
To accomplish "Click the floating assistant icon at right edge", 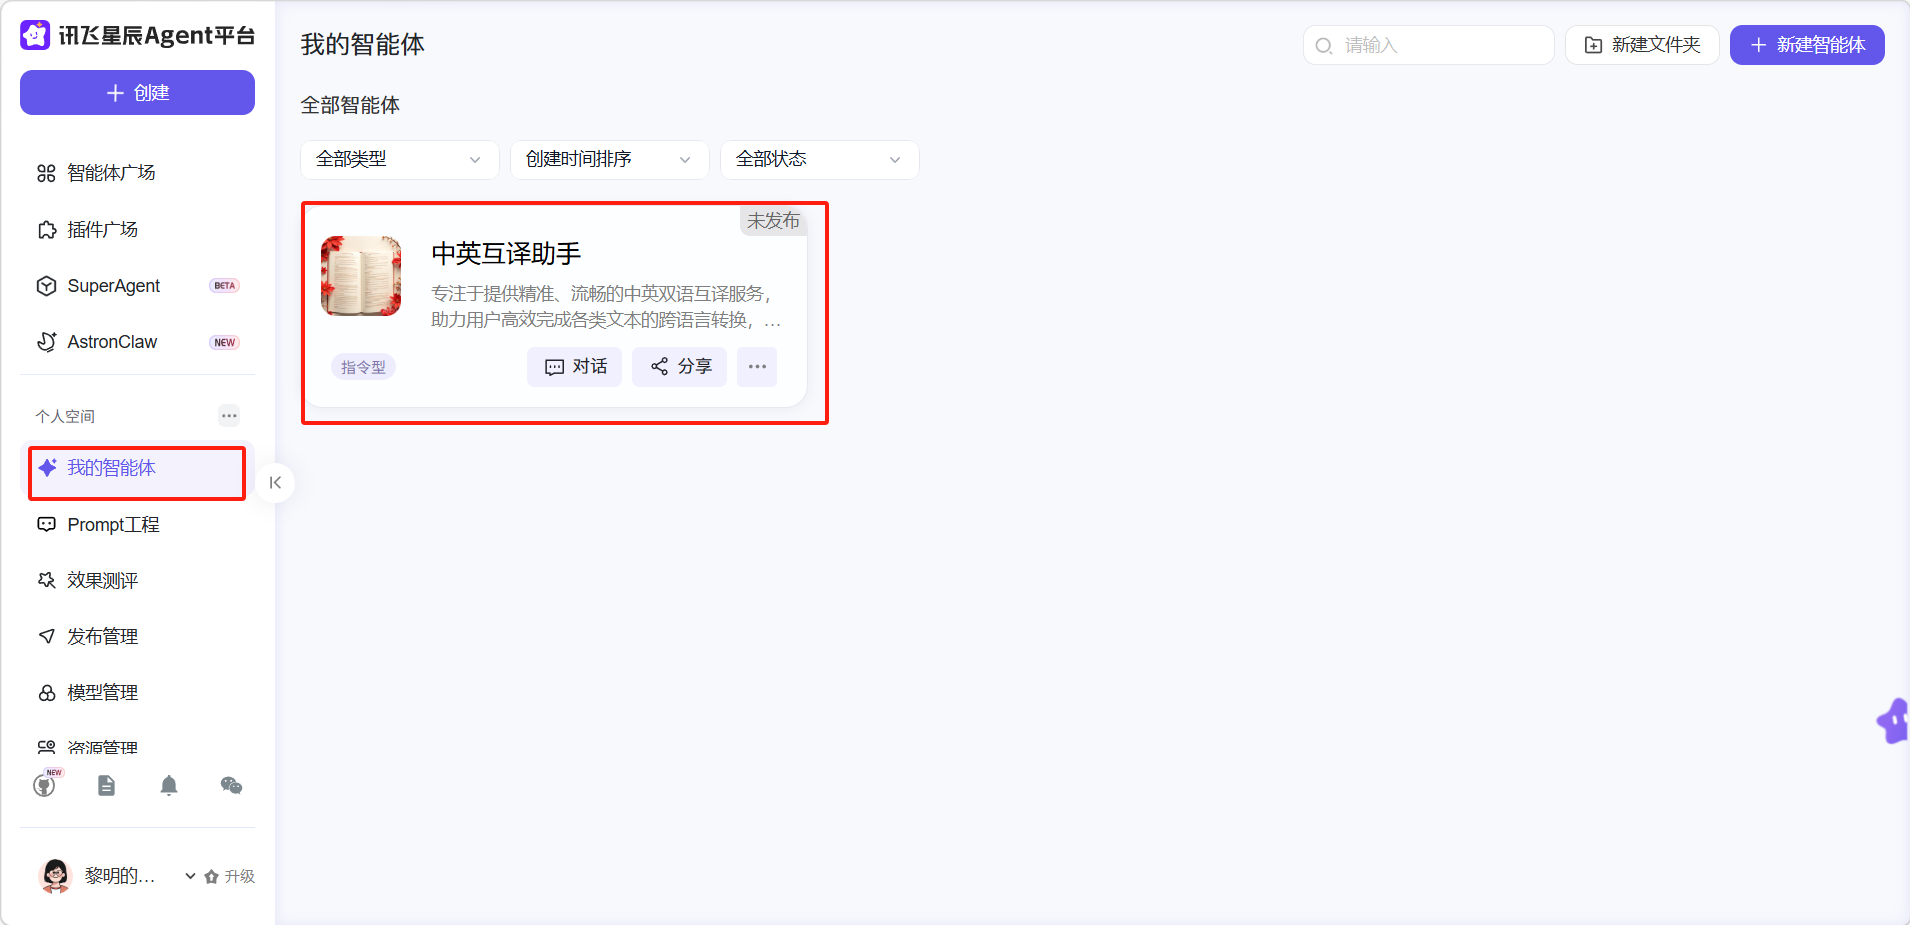I will pyautogui.click(x=1893, y=720).
